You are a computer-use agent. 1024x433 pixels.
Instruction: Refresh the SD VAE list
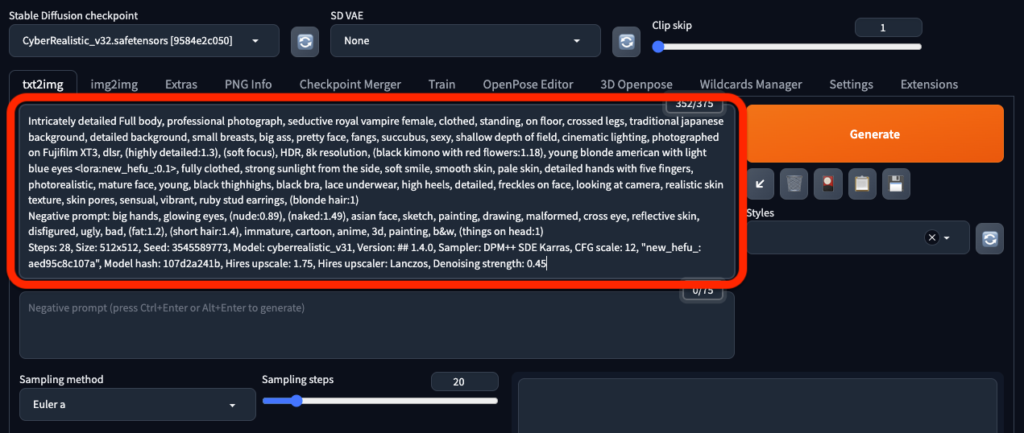pos(626,42)
